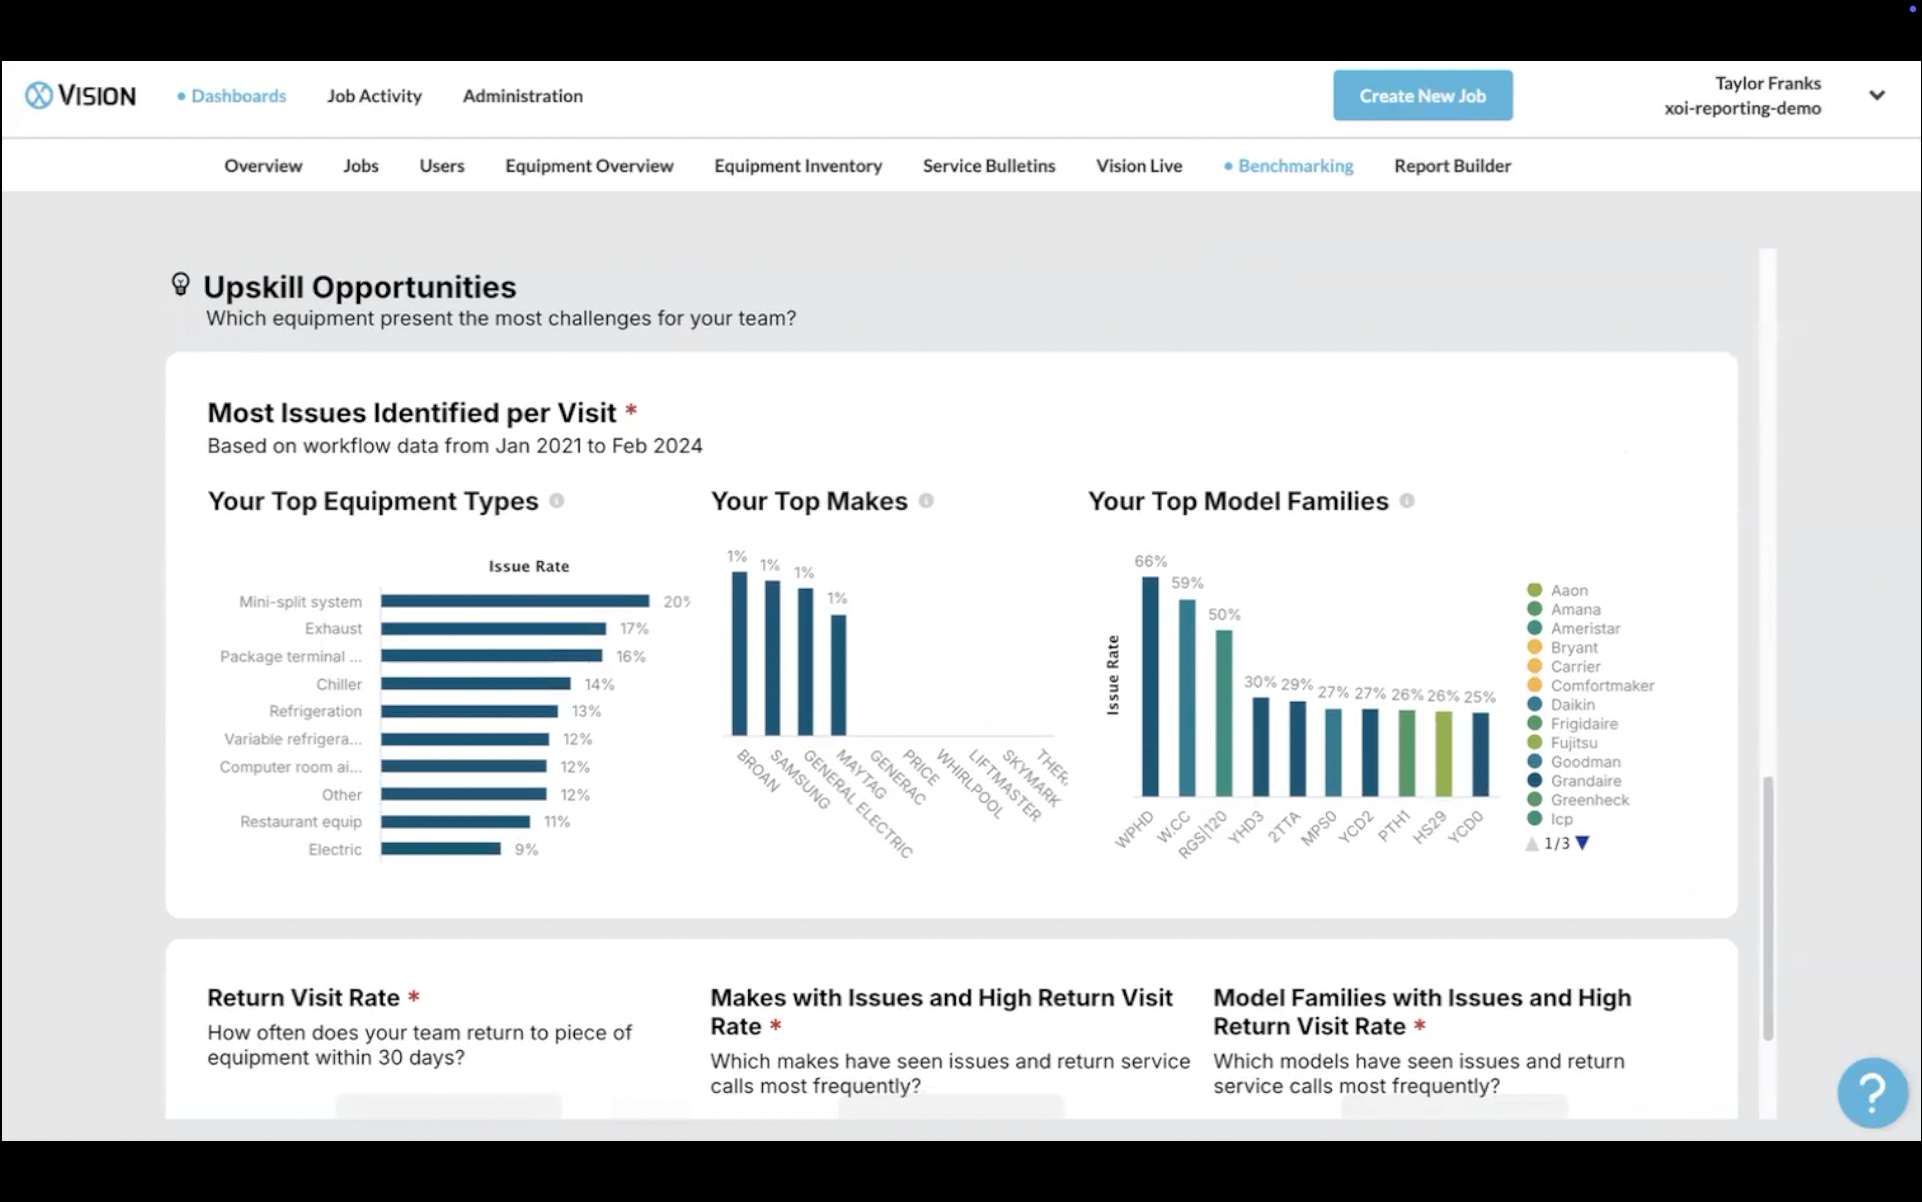1922x1202 pixels.
Task: Click the lightbulb icon by Upskill Opportunities
Action: click(180, 285)
